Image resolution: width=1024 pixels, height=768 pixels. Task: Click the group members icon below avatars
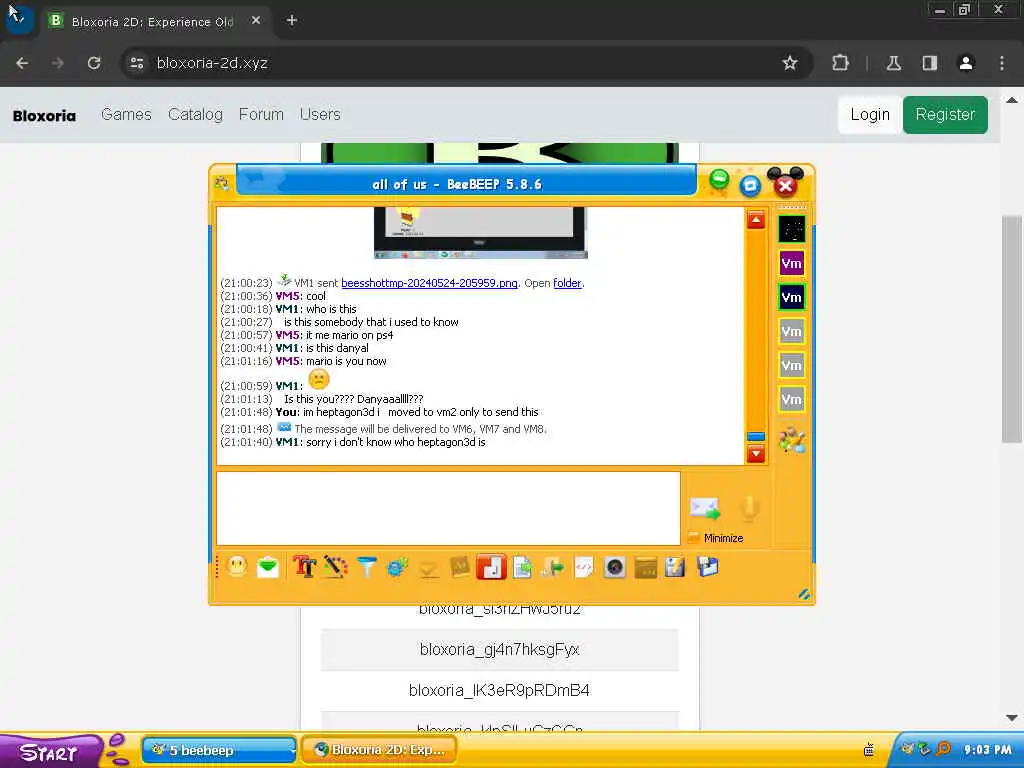tap(792, 440)
